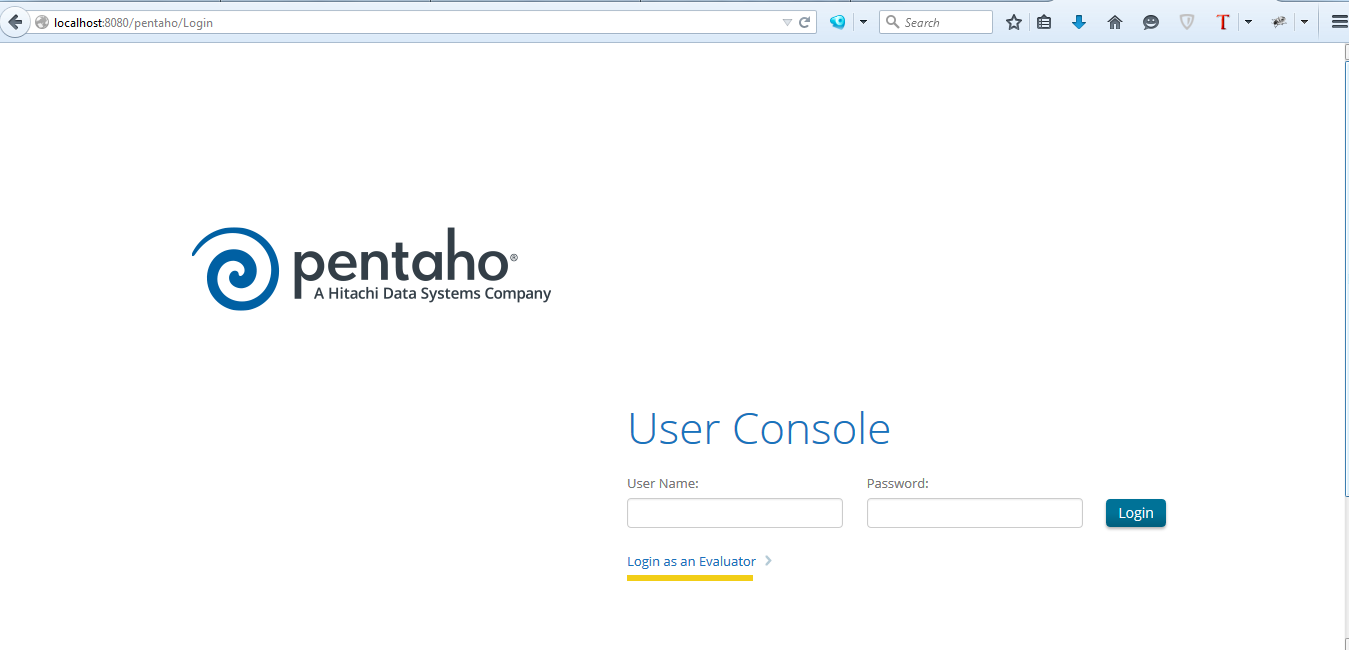Open dropdown arrow next to bug icon

tap(1305, 22)
